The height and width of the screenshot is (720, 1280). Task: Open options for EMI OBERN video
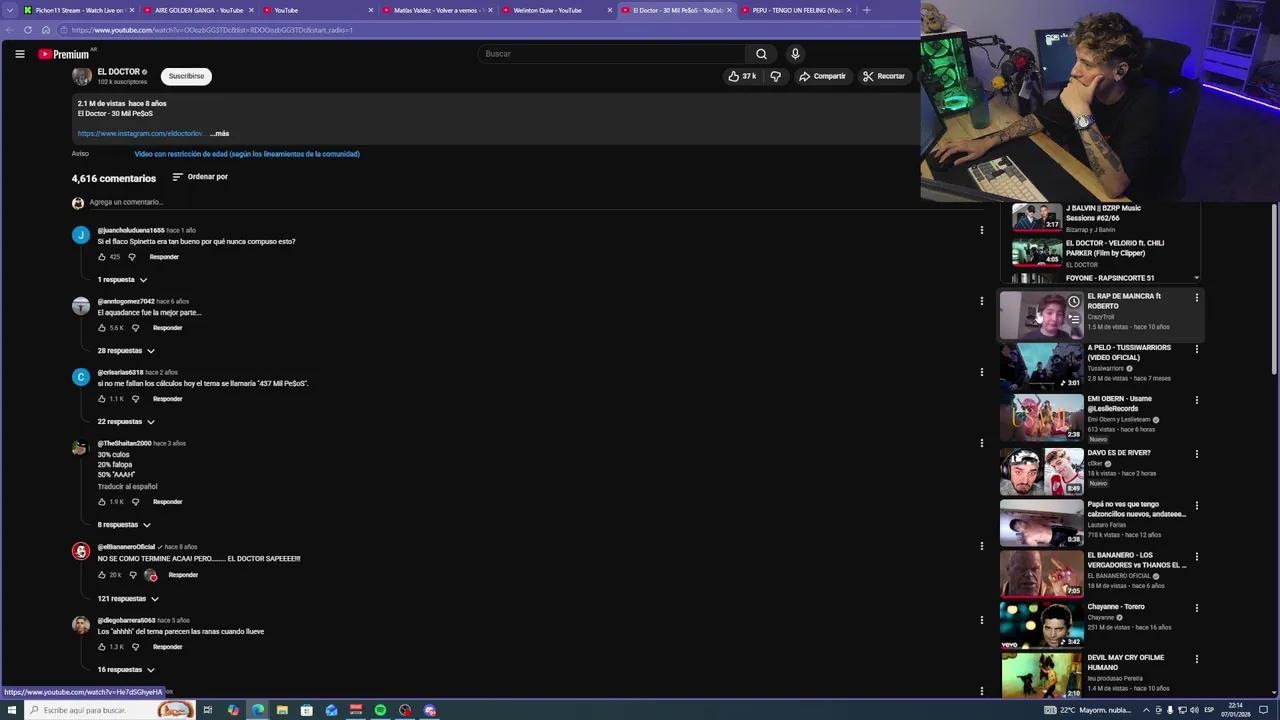pyautogui.click(x=1196, y=400)
